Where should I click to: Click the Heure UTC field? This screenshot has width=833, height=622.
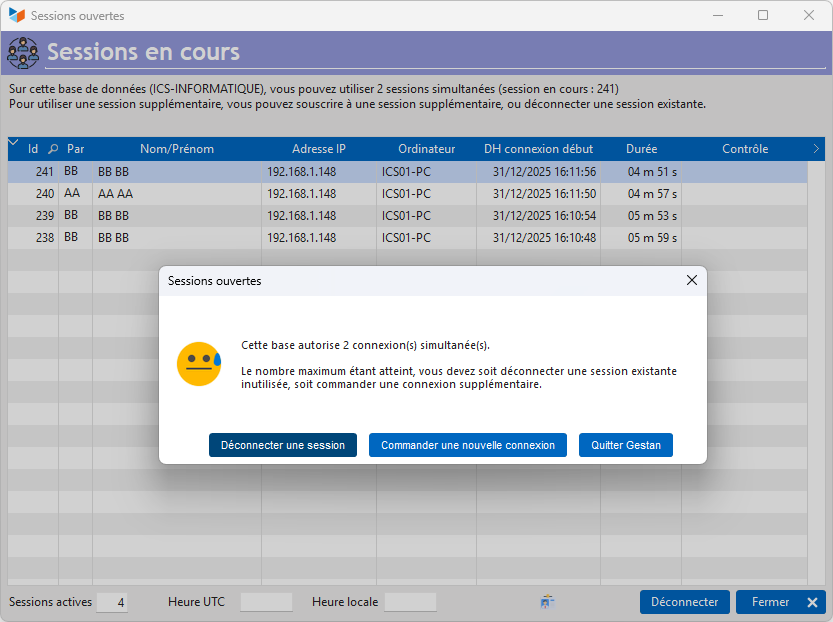tap(266, 602)
